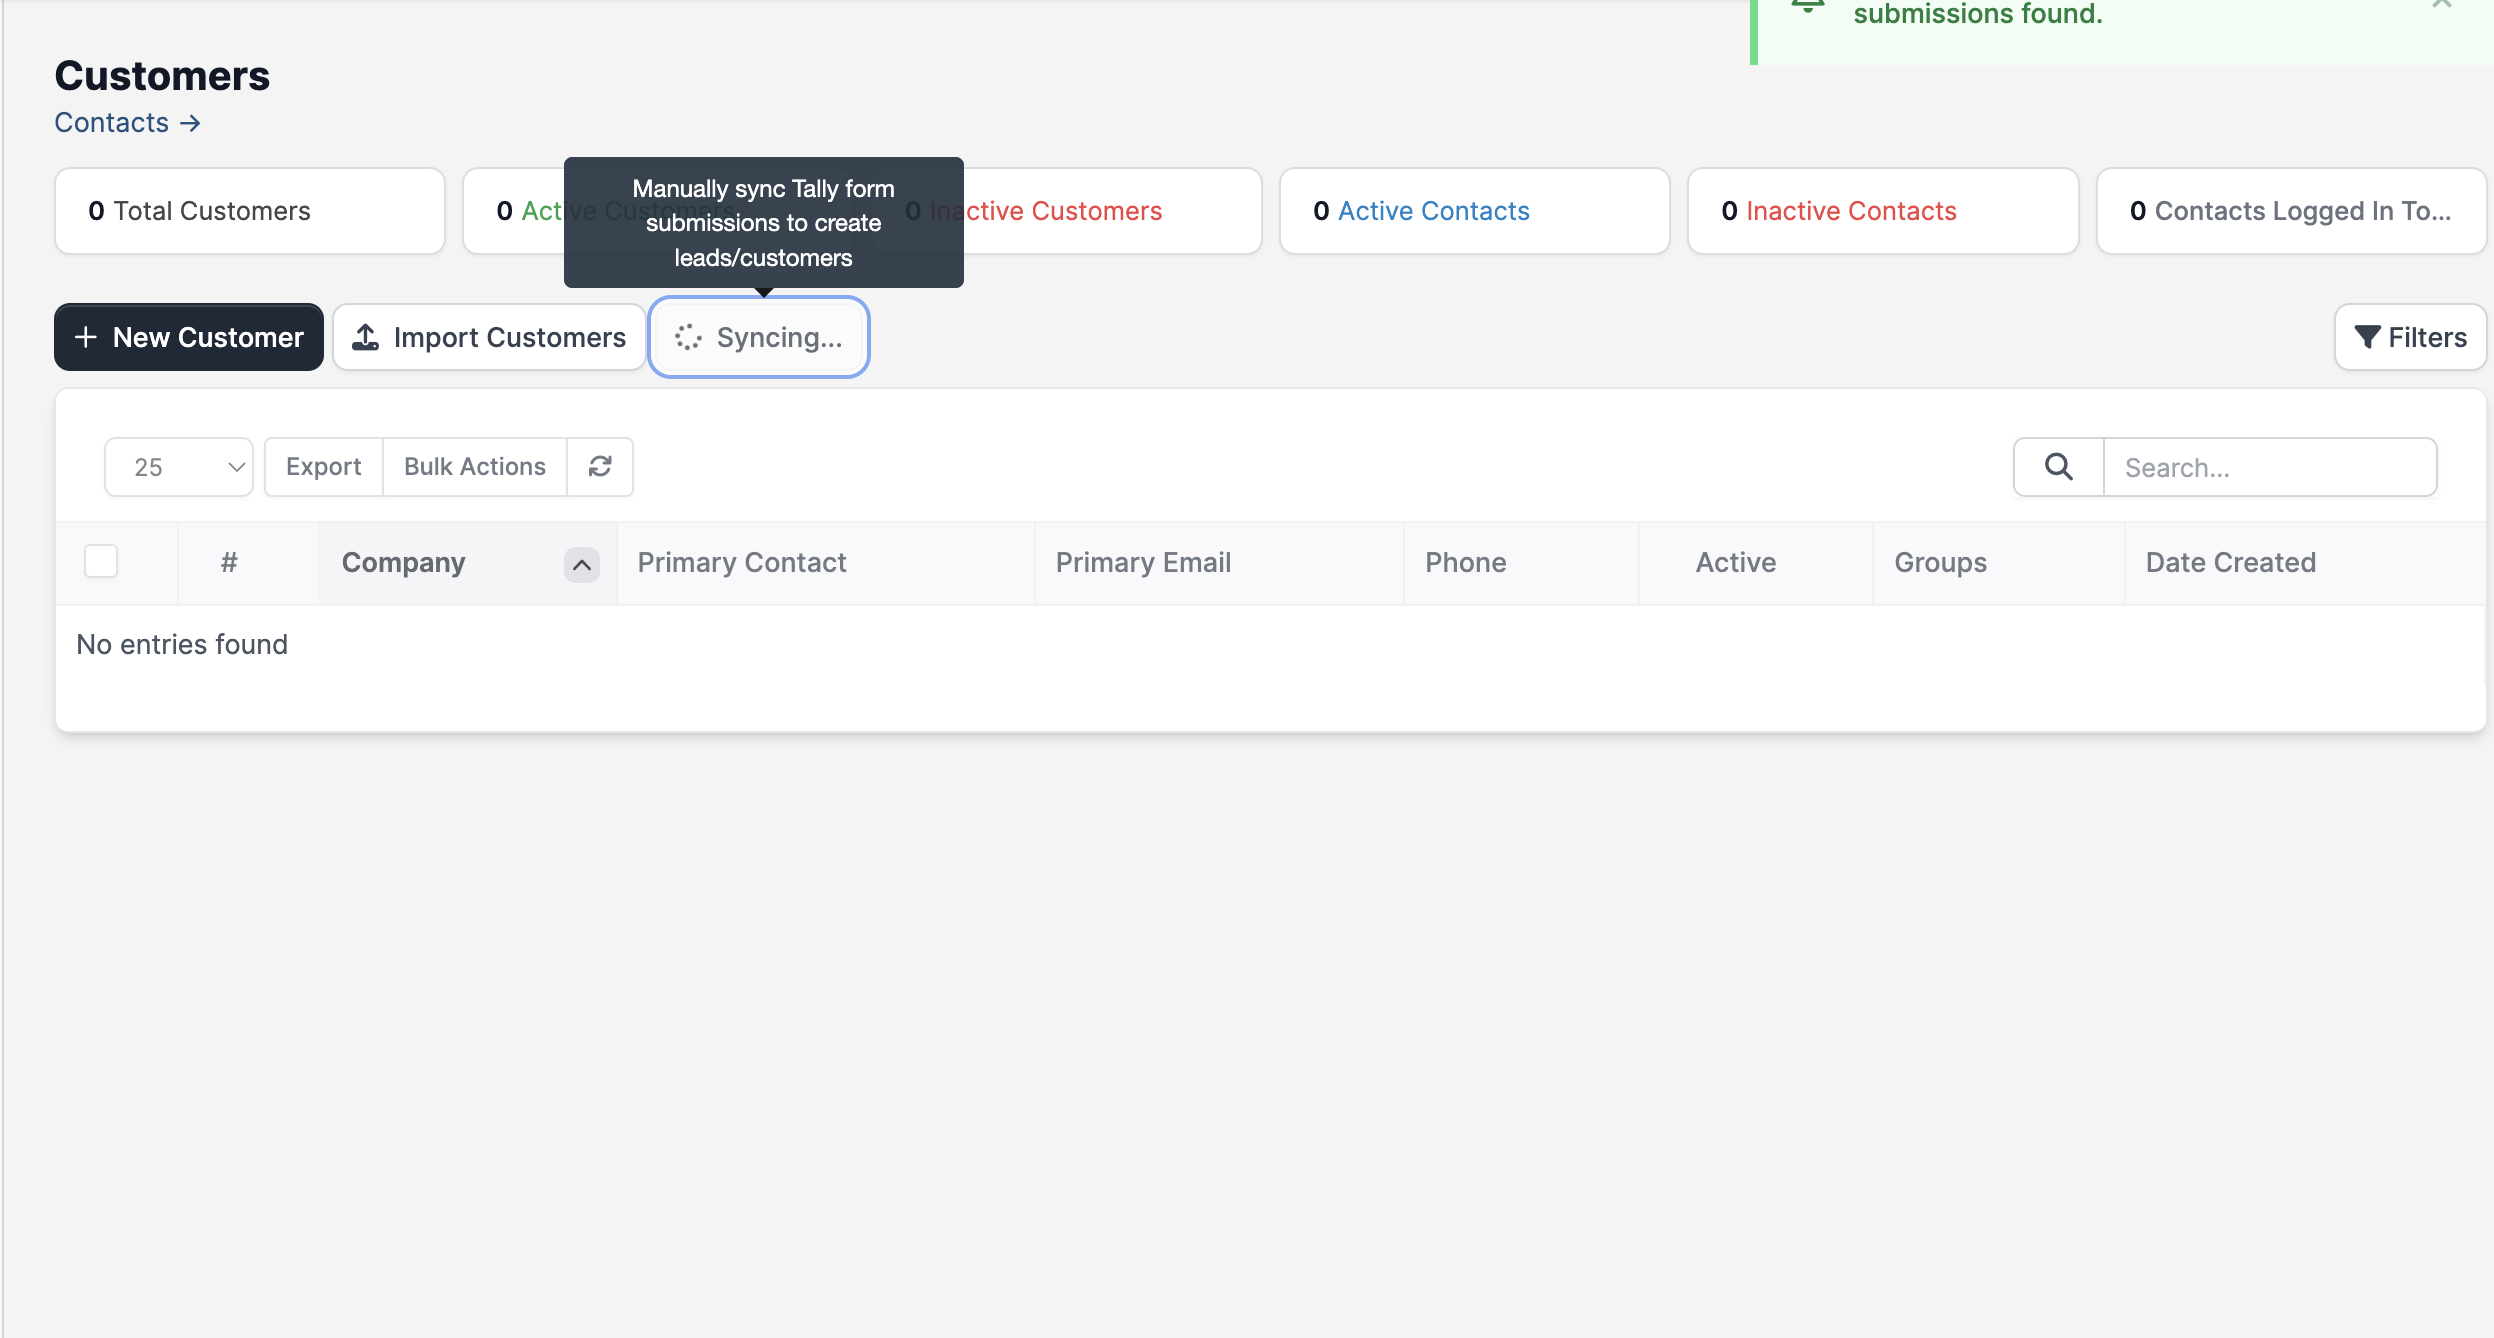Screen dimensions: 2494x1338
Task: Click Import Customers upload button
Action: 489,338
